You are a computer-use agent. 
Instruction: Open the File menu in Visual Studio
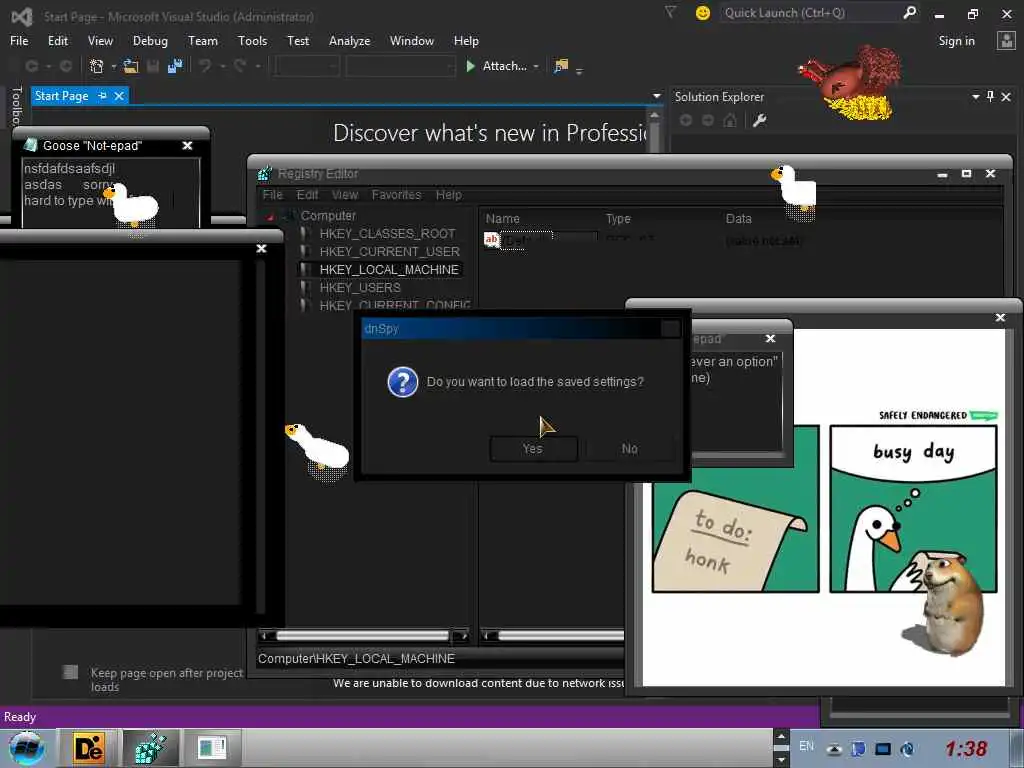(x=19, y=40)
